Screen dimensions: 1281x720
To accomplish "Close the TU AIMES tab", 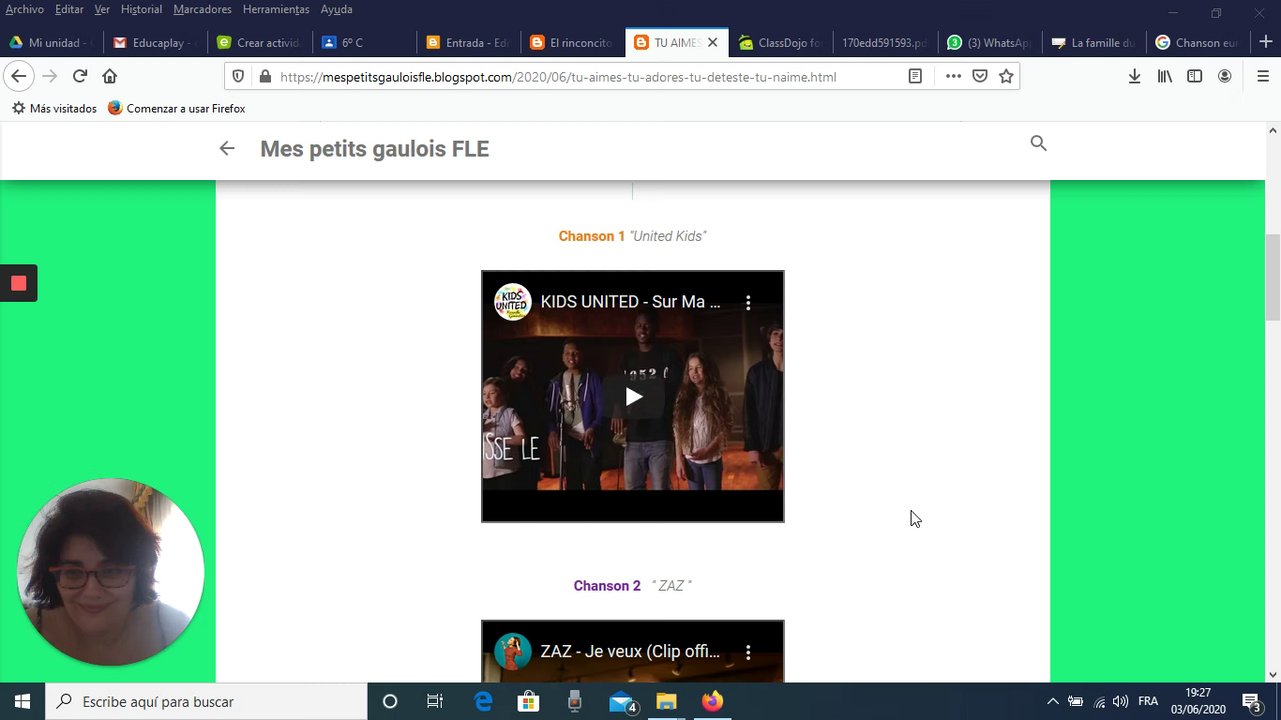I will (x=712, y=43).
